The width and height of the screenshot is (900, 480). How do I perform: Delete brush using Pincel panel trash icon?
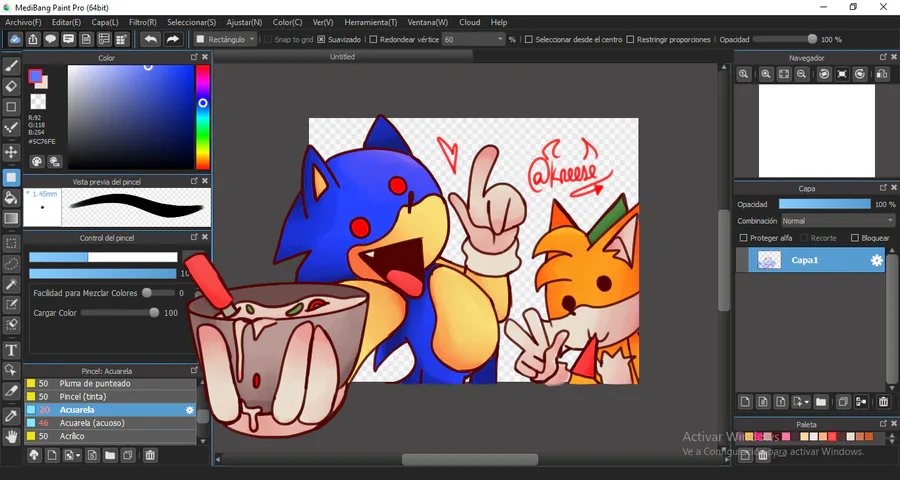pos(150,455)
